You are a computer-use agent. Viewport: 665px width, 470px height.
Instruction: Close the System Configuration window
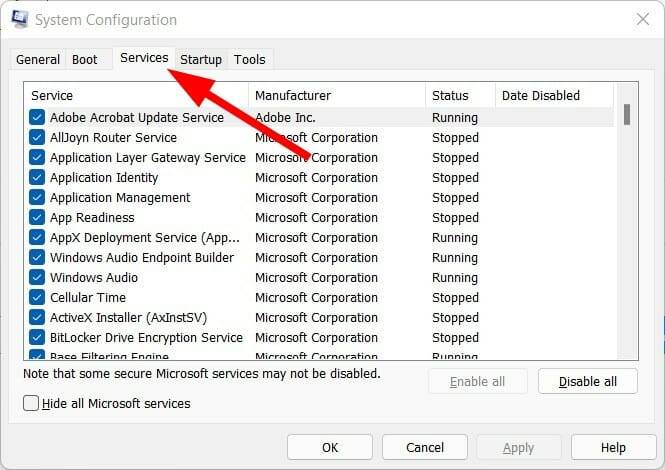(641, 19)
